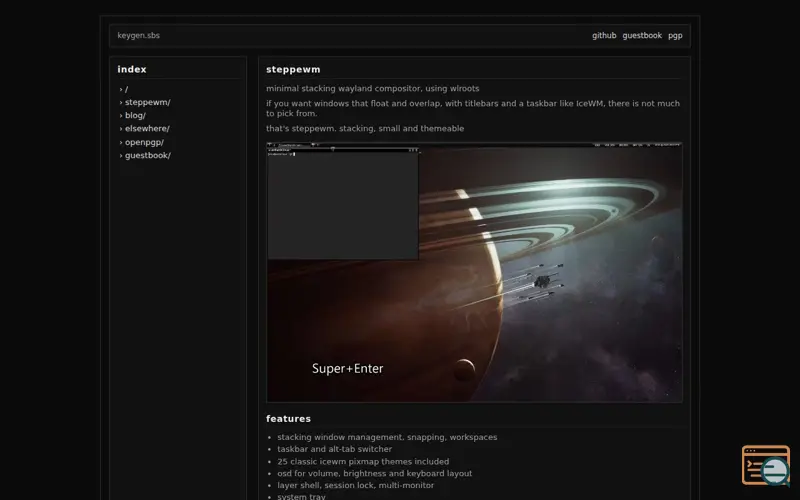Open elsewhere/ in the index sidebar
This screenshot has width=800, height=500.
(x=147, y=129)
